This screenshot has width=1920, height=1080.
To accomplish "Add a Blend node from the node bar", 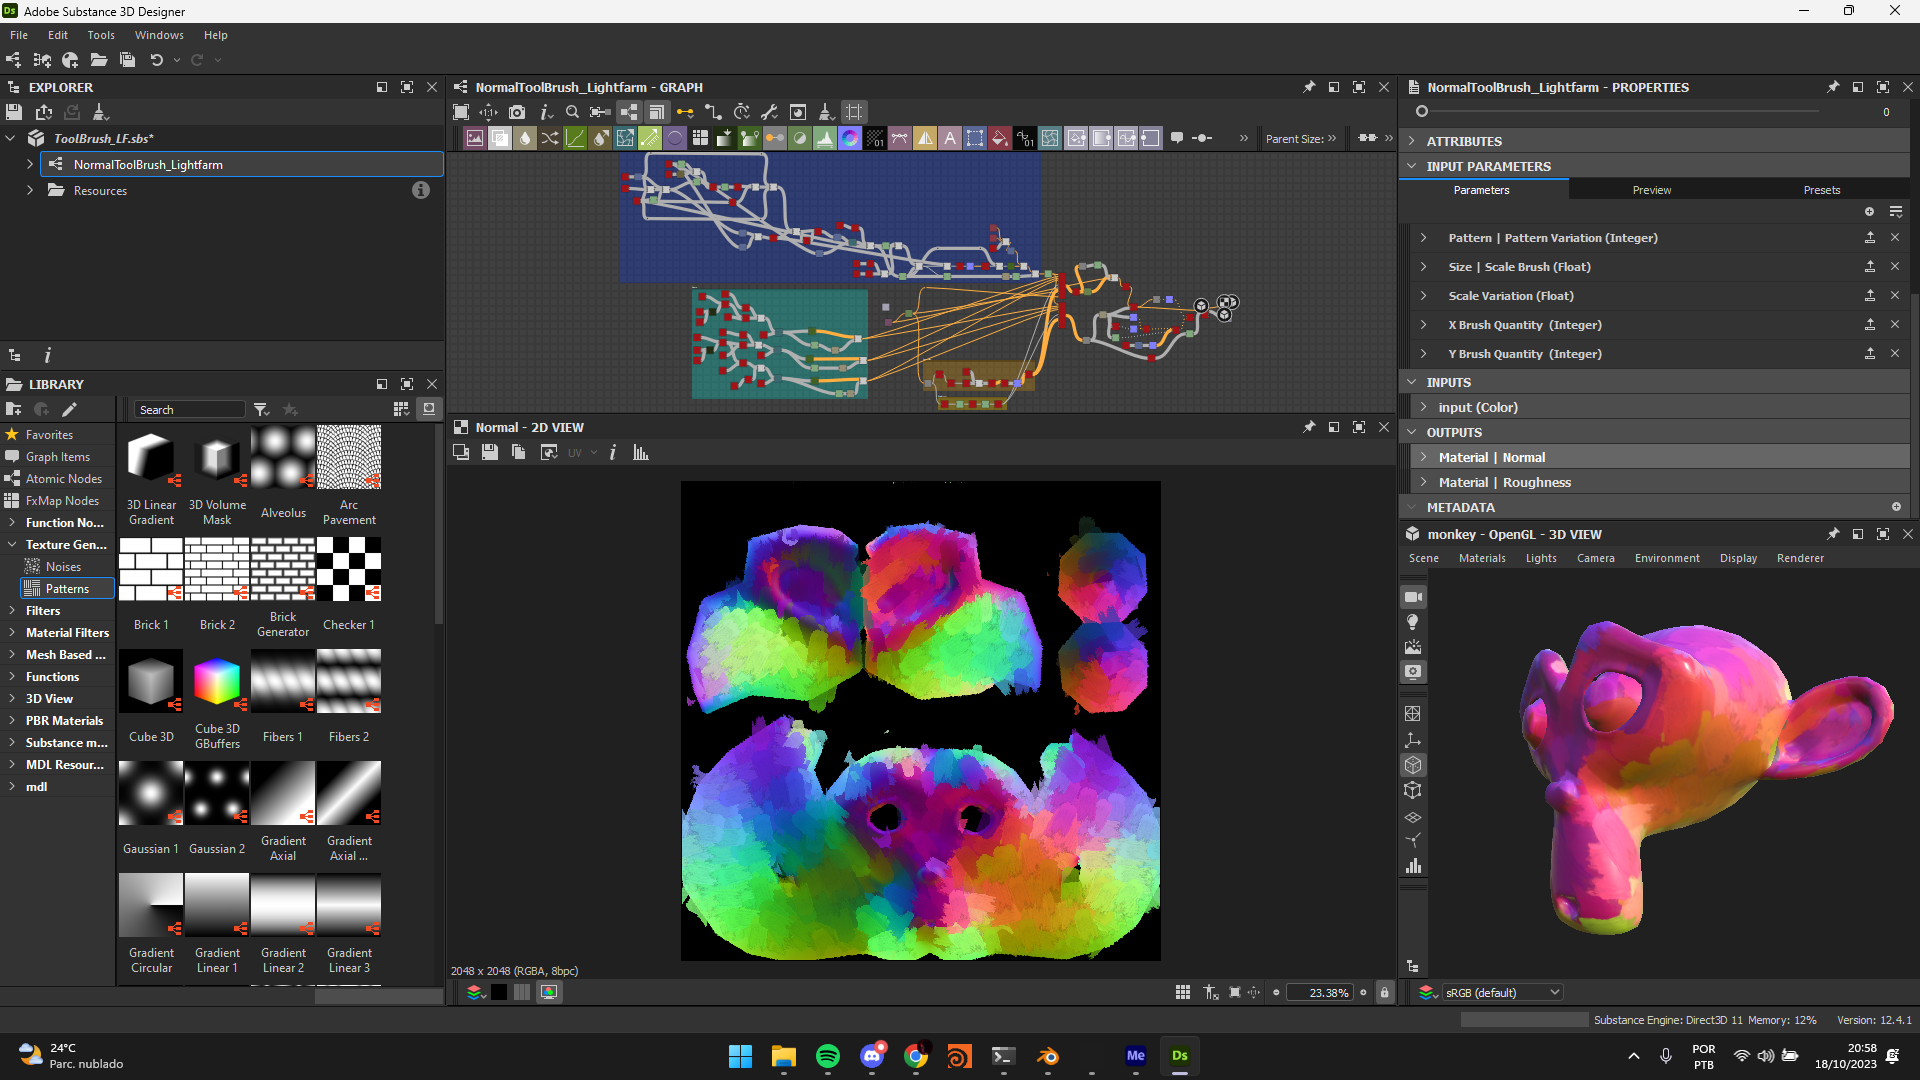I will 500,138.
